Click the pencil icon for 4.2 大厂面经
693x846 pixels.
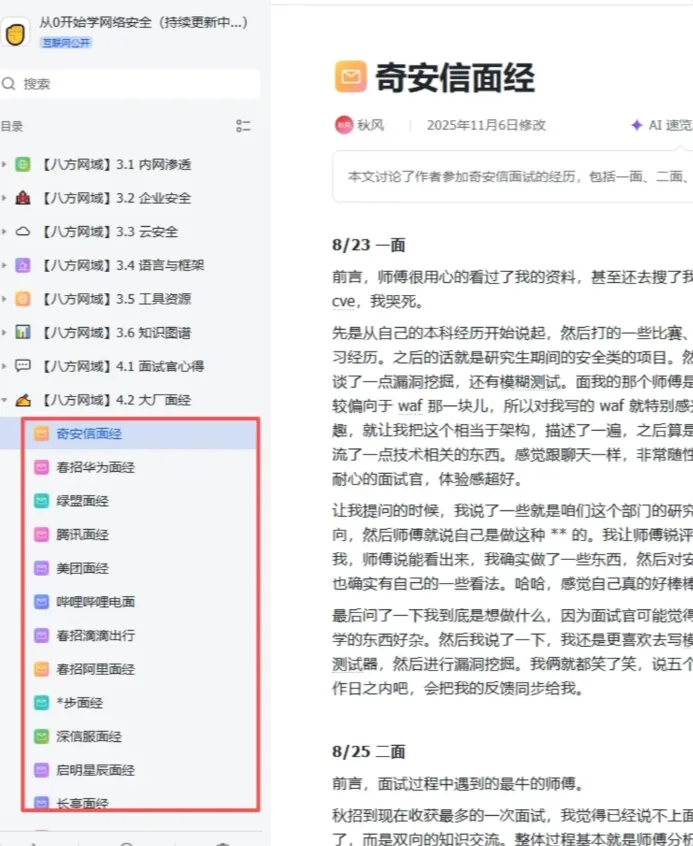tap(23, 400)
